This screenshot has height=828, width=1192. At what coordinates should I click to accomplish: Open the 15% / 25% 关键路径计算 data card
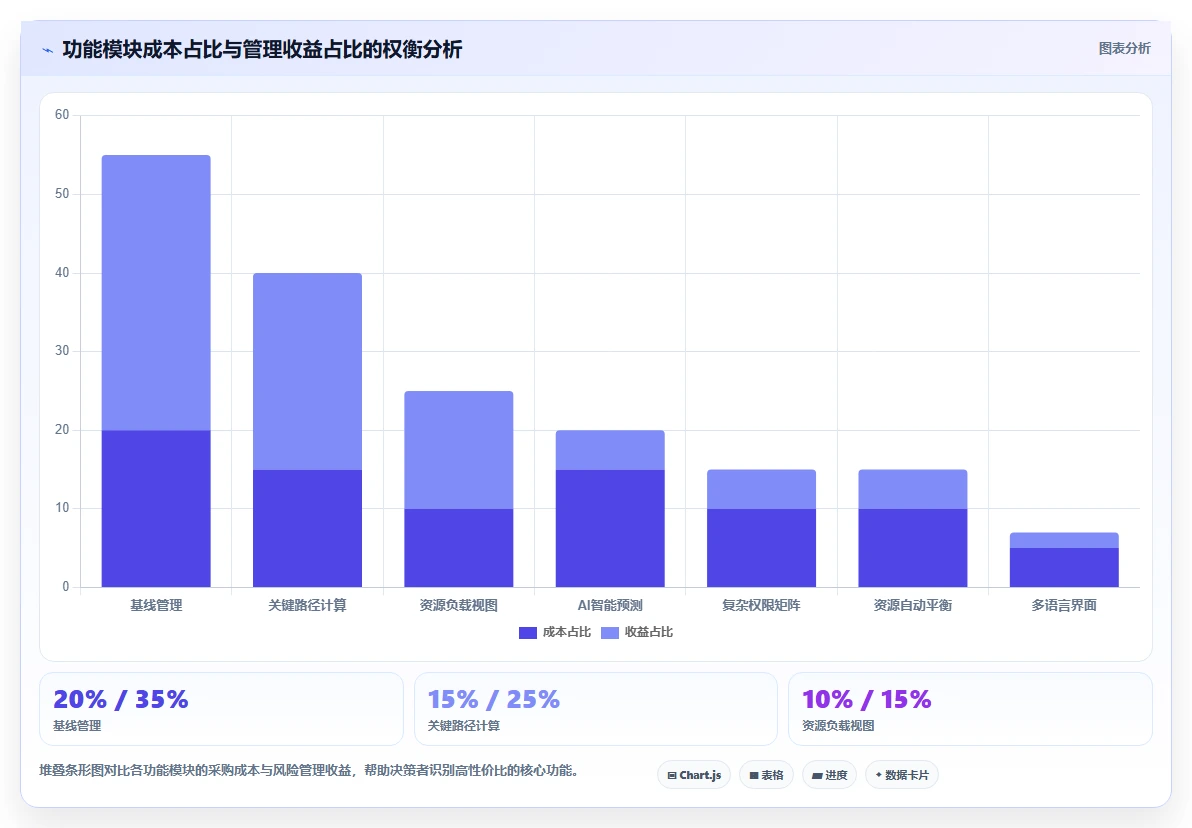point(595,709)
